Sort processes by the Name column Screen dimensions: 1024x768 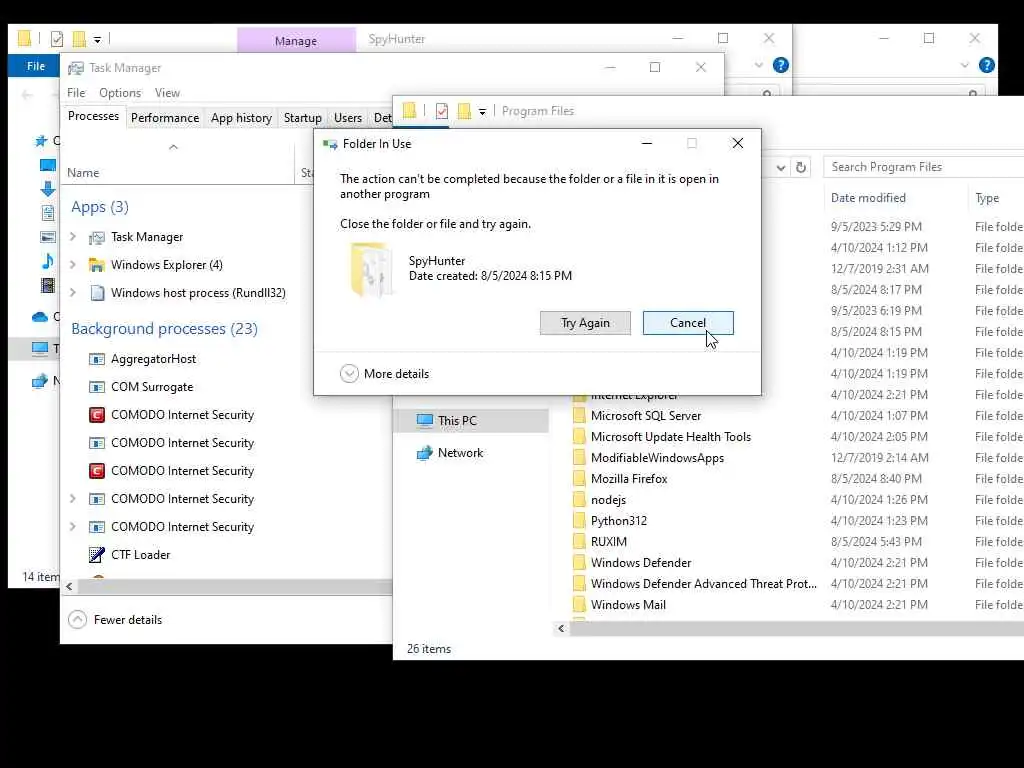(x=83, y=173)
